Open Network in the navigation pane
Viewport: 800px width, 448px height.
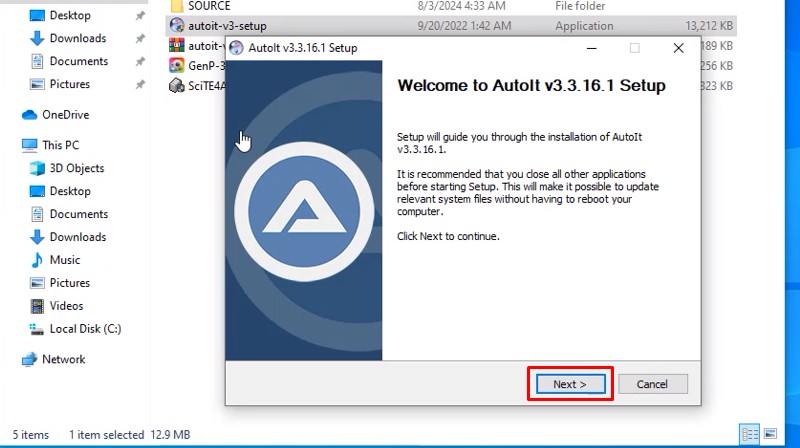63,359
